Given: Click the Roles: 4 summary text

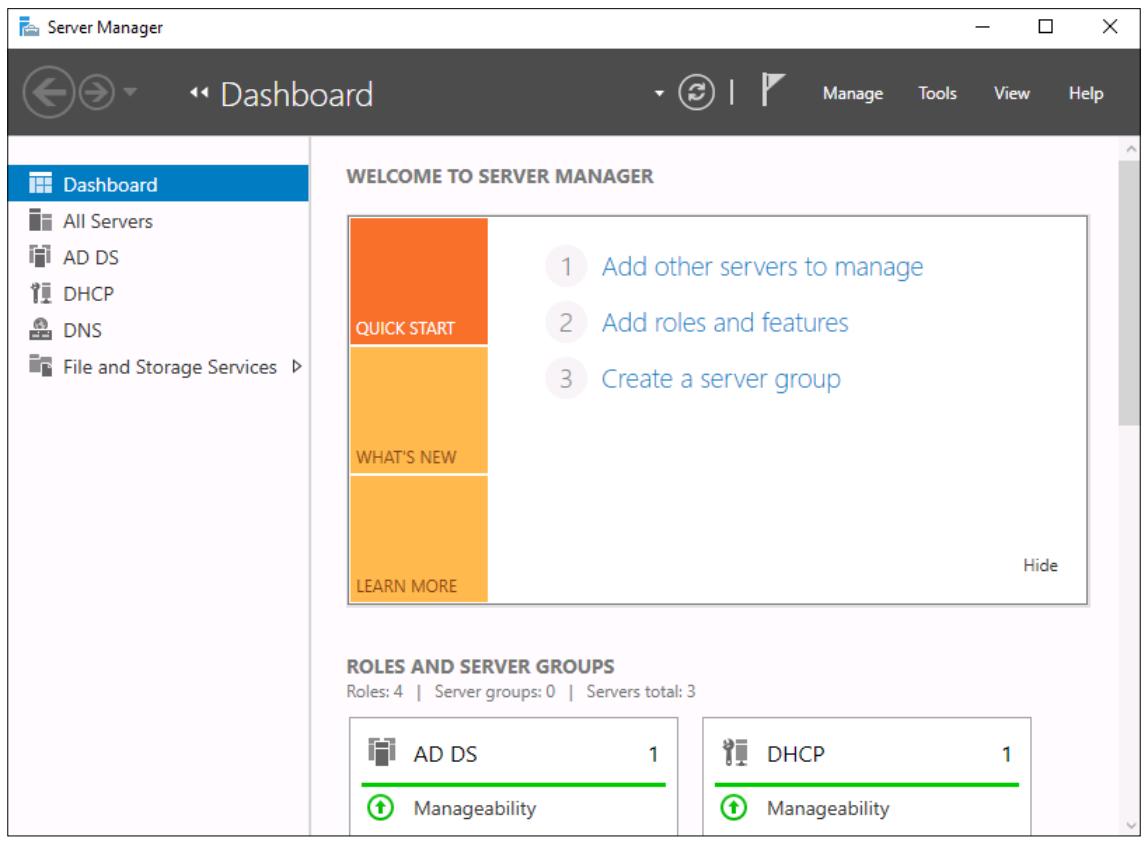Looking at the screenshot, I should pyautogui.click(x=374, y=692).
